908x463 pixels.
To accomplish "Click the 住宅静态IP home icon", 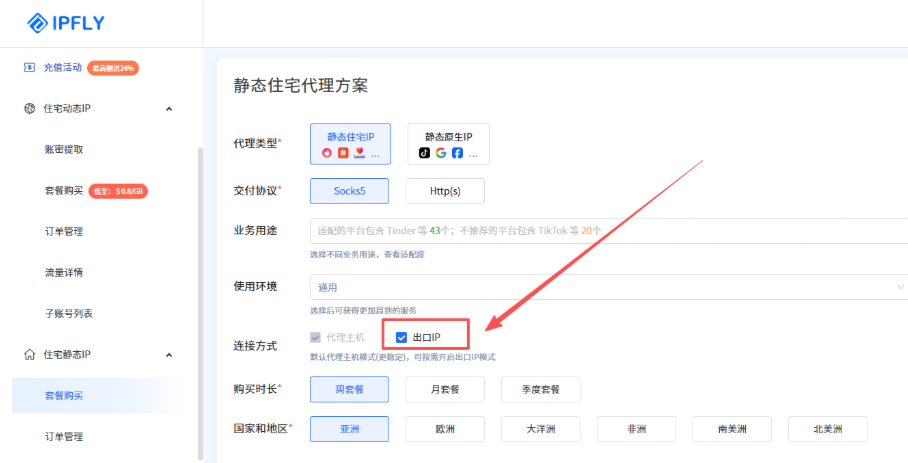I will (x=30, y=354).
